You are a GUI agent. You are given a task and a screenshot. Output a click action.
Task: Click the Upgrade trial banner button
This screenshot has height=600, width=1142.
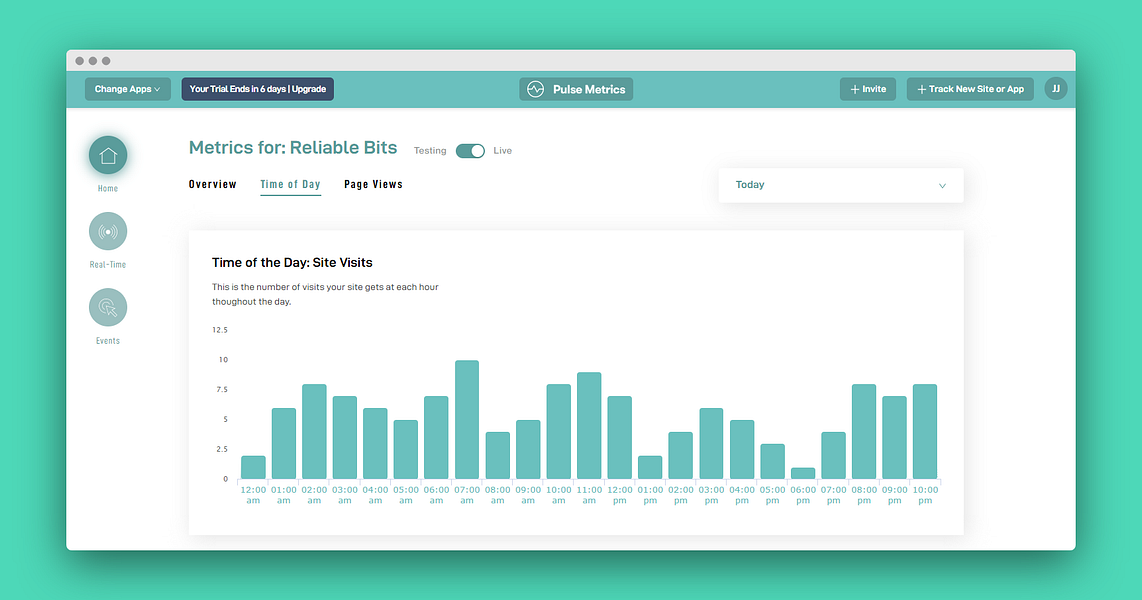click(256, 88)
